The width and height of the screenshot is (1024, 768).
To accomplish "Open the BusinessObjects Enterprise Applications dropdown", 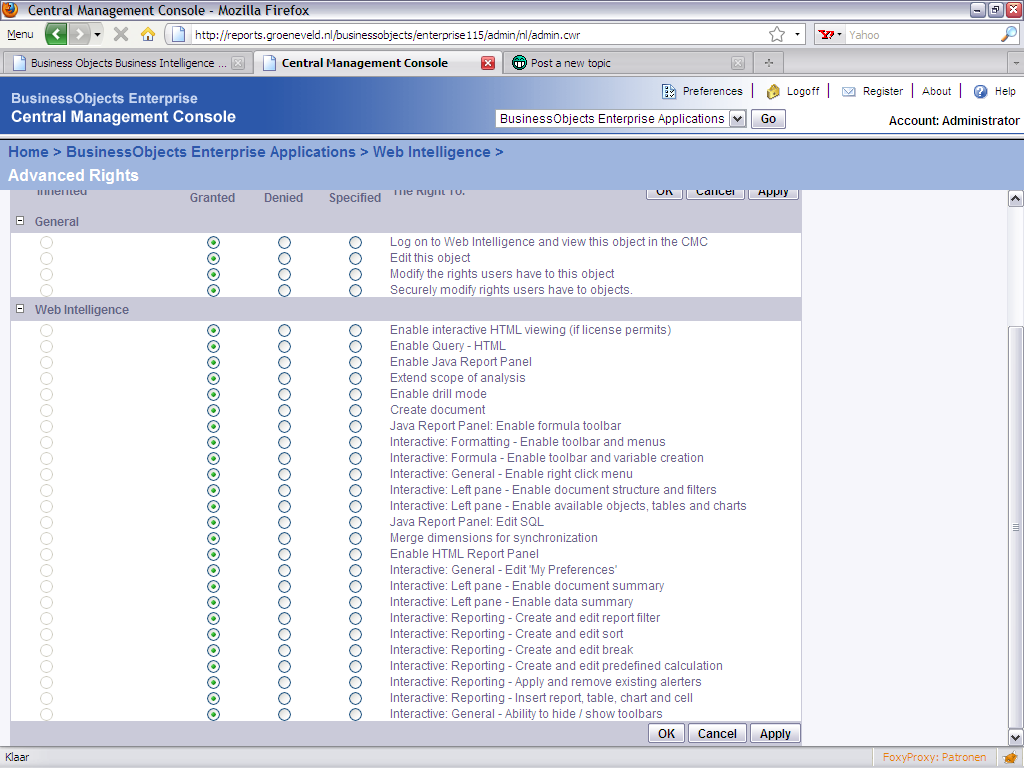I will coord(737,119).
